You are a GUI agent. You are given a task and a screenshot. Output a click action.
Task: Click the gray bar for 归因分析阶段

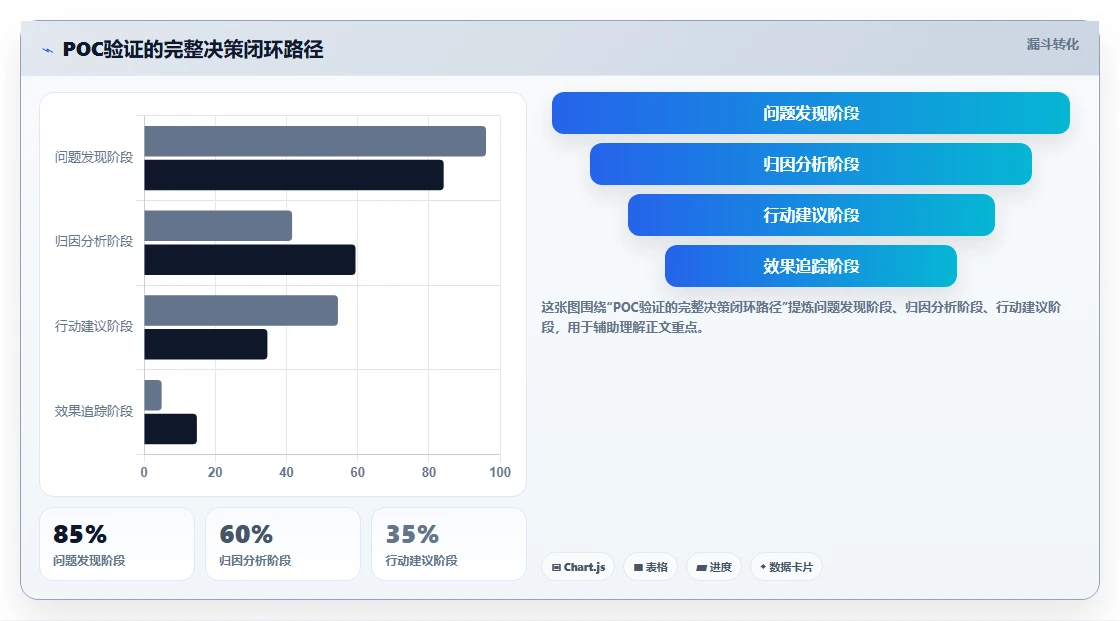tap(218, 226)
